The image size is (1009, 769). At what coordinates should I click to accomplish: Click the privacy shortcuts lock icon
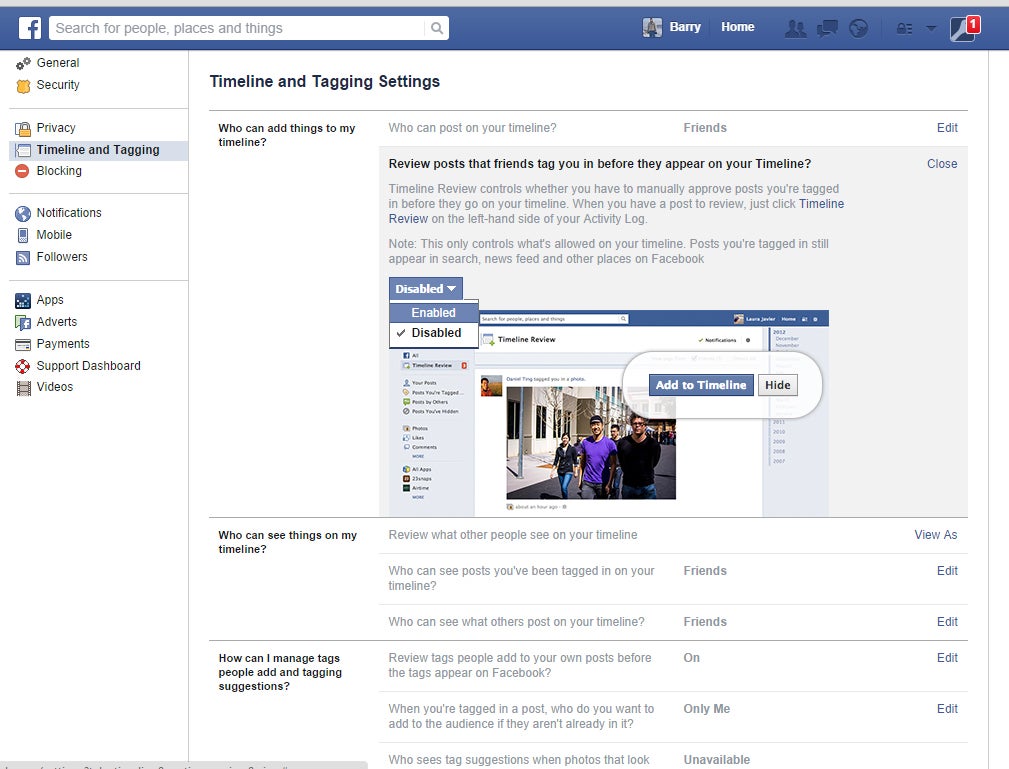pos(905,29)
